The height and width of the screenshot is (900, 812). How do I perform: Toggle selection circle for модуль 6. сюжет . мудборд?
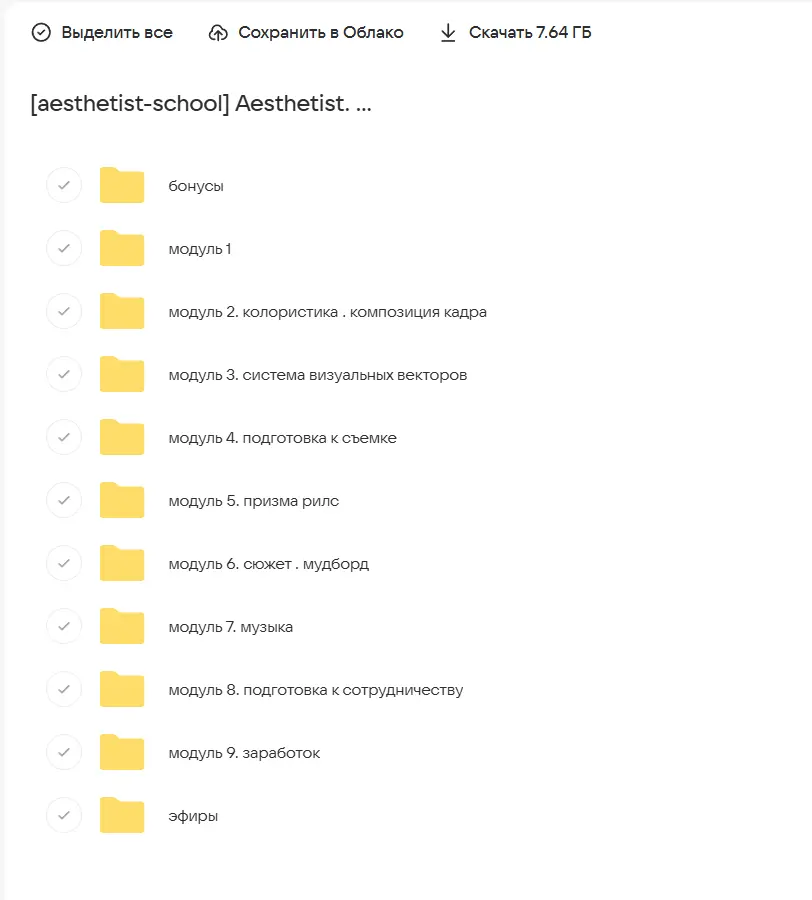[64, 564]
